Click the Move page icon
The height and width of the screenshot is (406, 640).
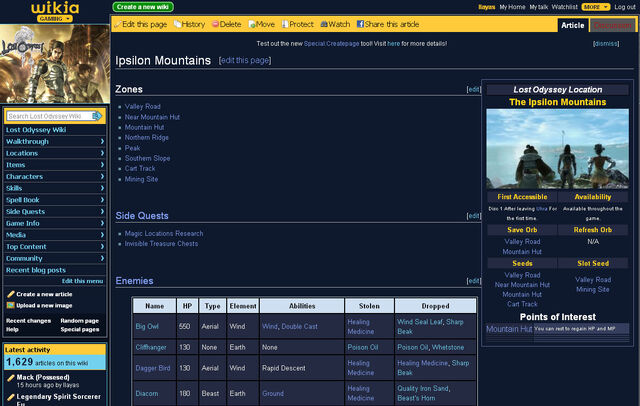click(x=252, y=24)
